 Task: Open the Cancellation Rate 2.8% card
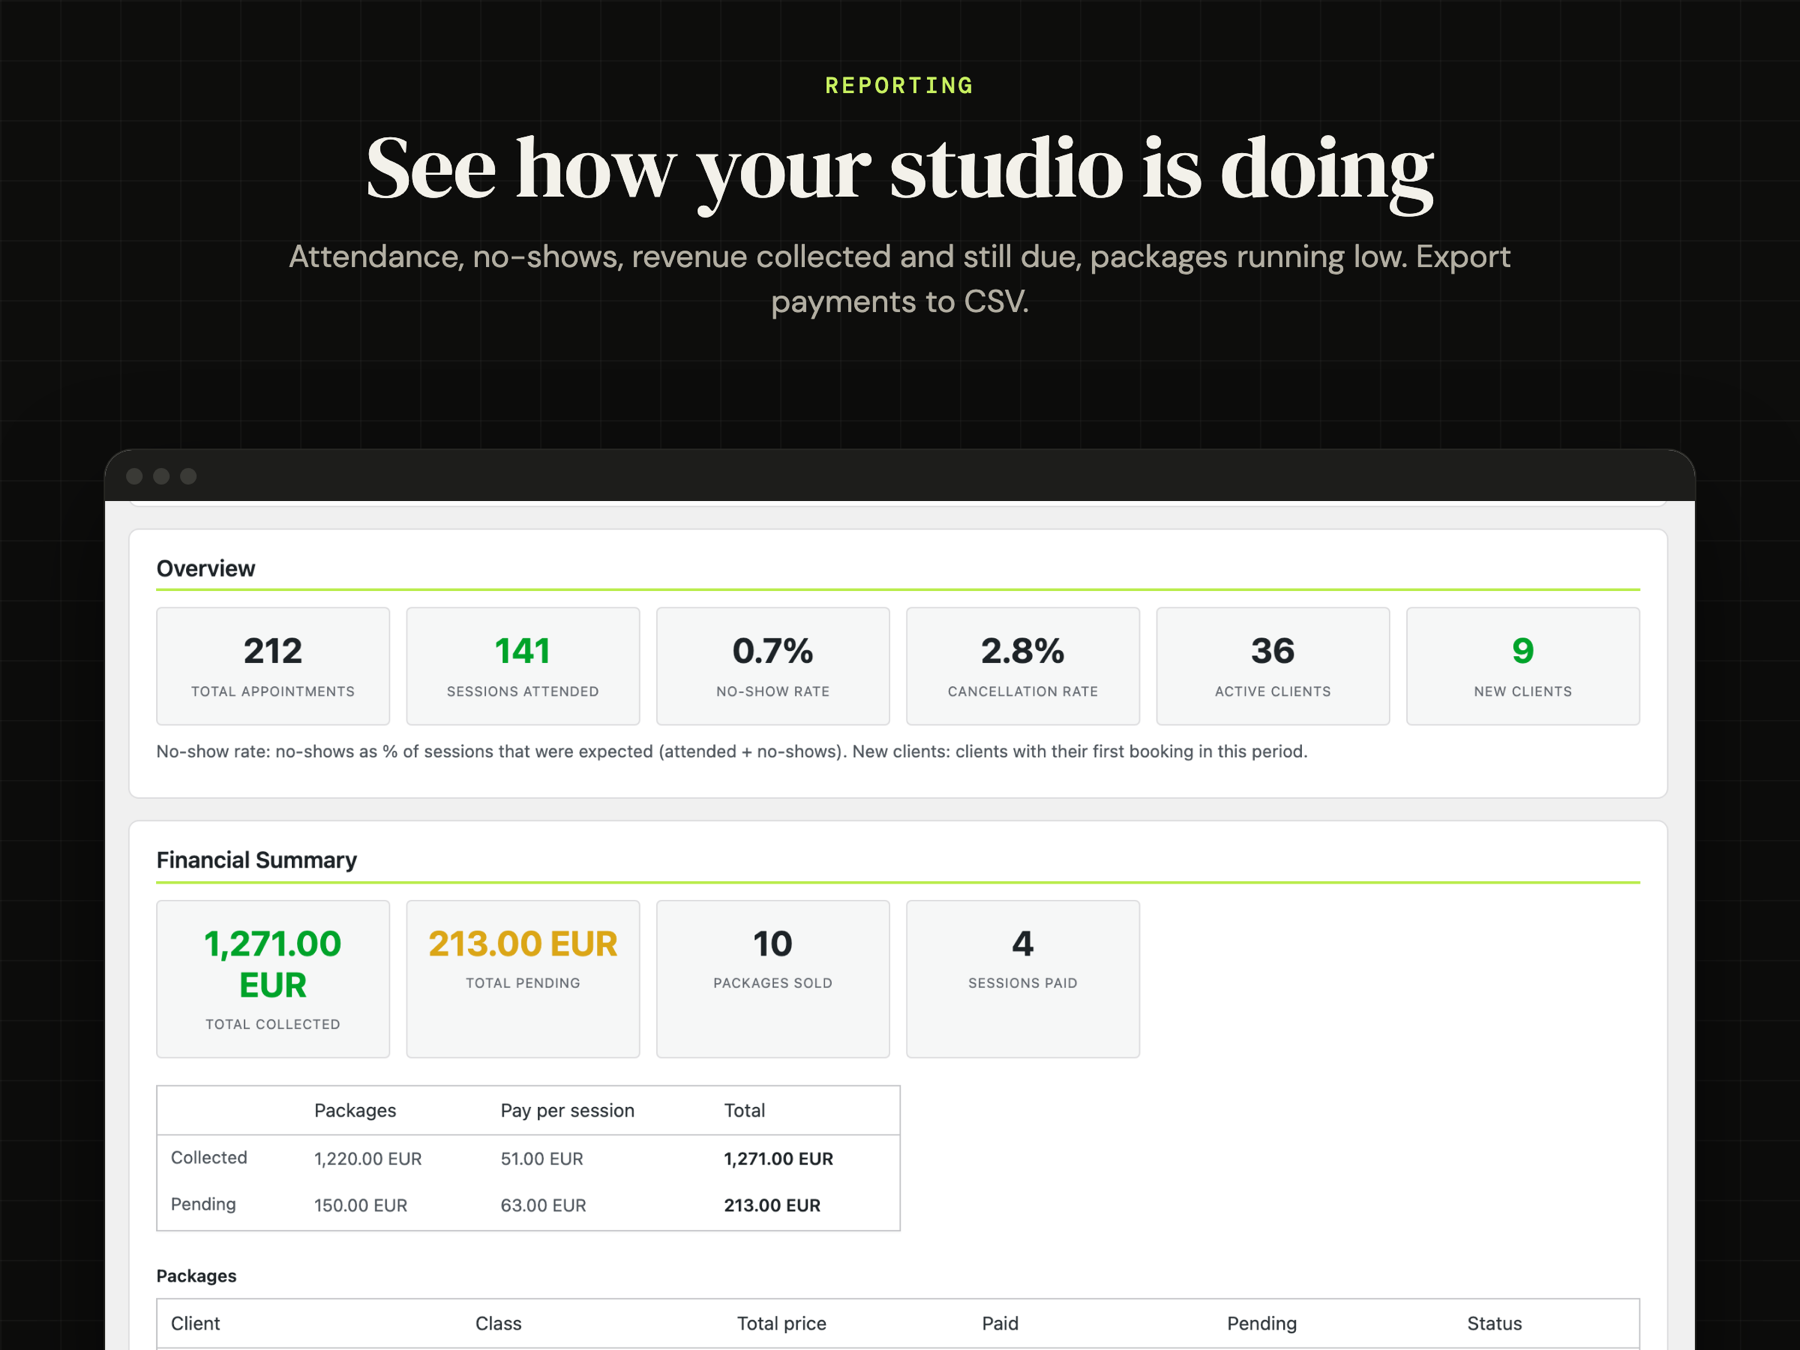pos(1023,666)
